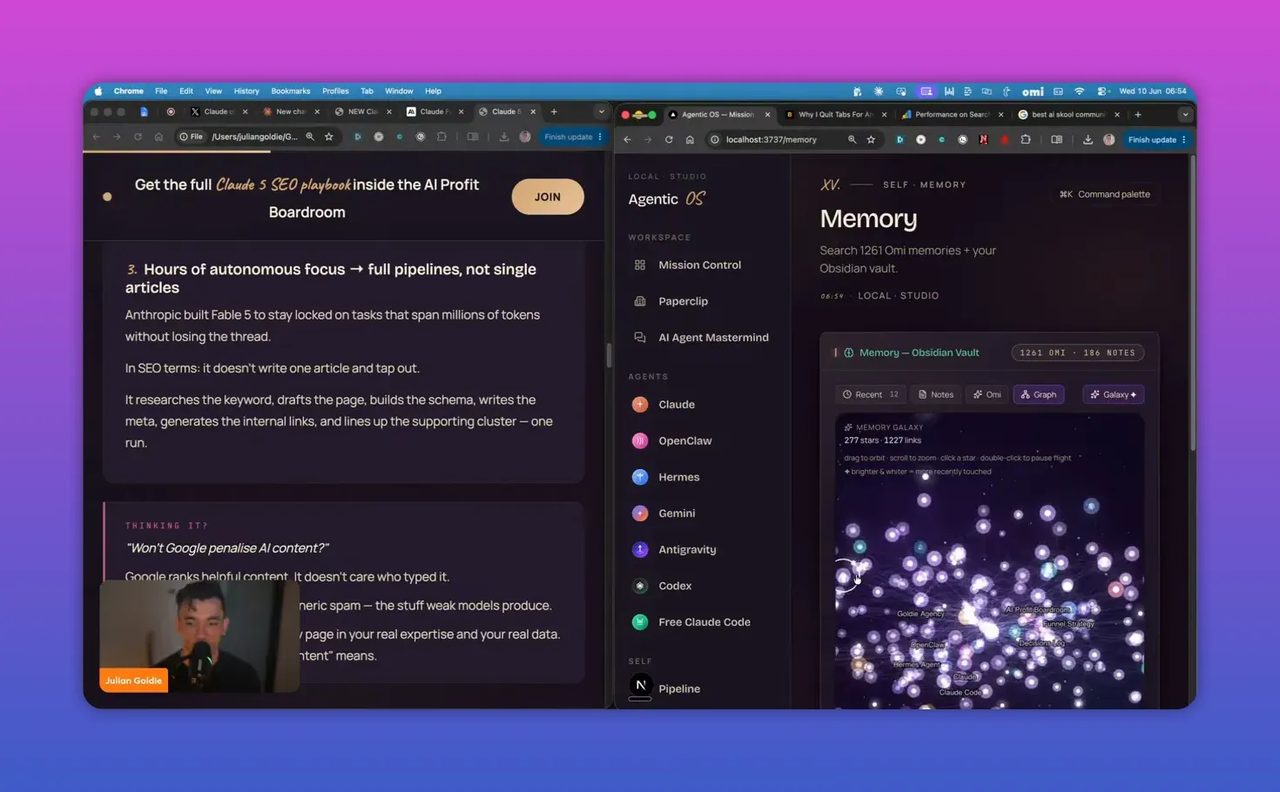Select the OpenClaw agent

pyautogui.click(x=672, y=441)
